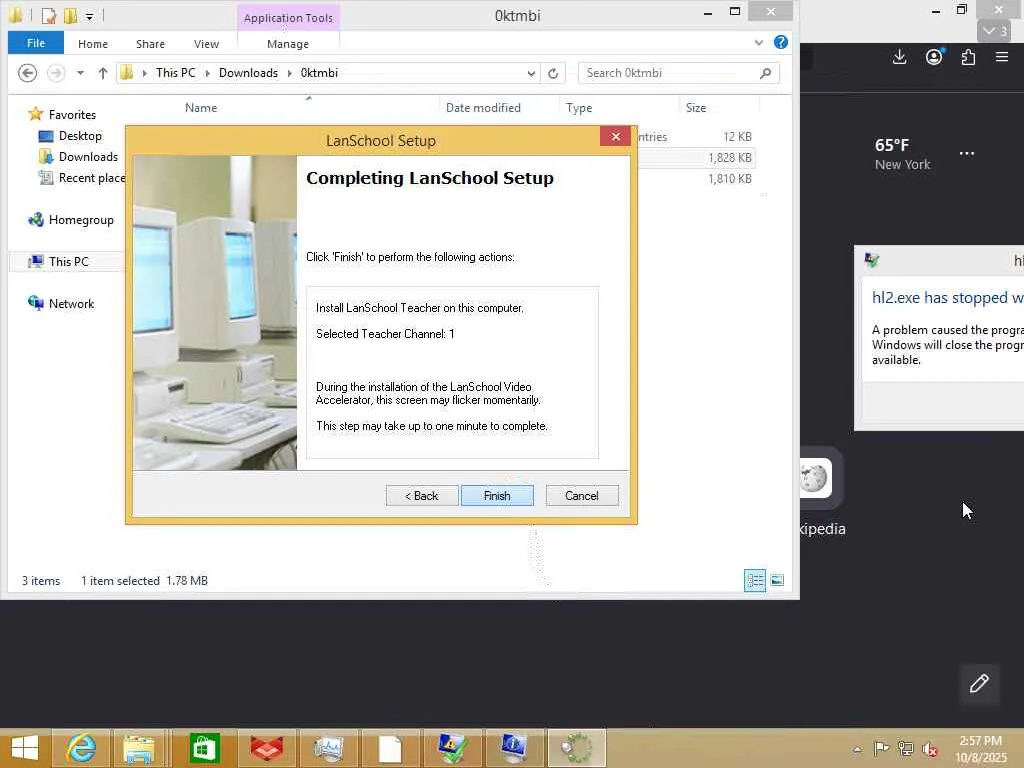The image size is (1024, 768).
Task: Open the Windows Start button
Action: tap(25, 748)
